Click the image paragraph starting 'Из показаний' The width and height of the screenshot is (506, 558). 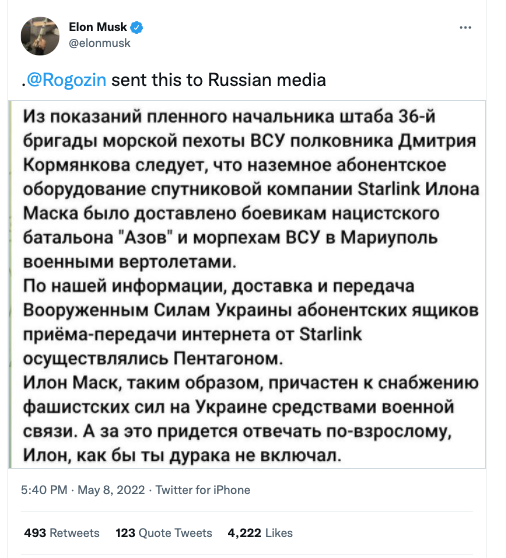click(x=251, y=189)
